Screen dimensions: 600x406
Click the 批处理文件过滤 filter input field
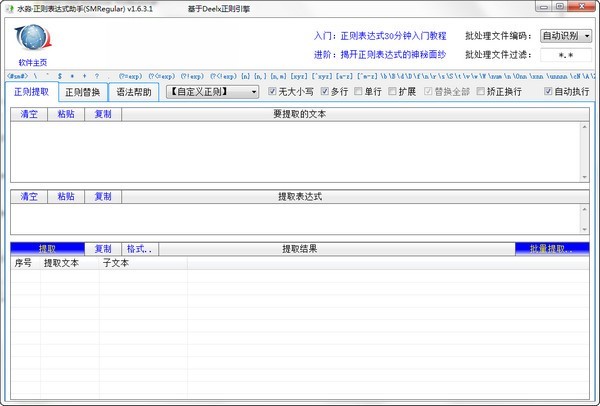566,55
